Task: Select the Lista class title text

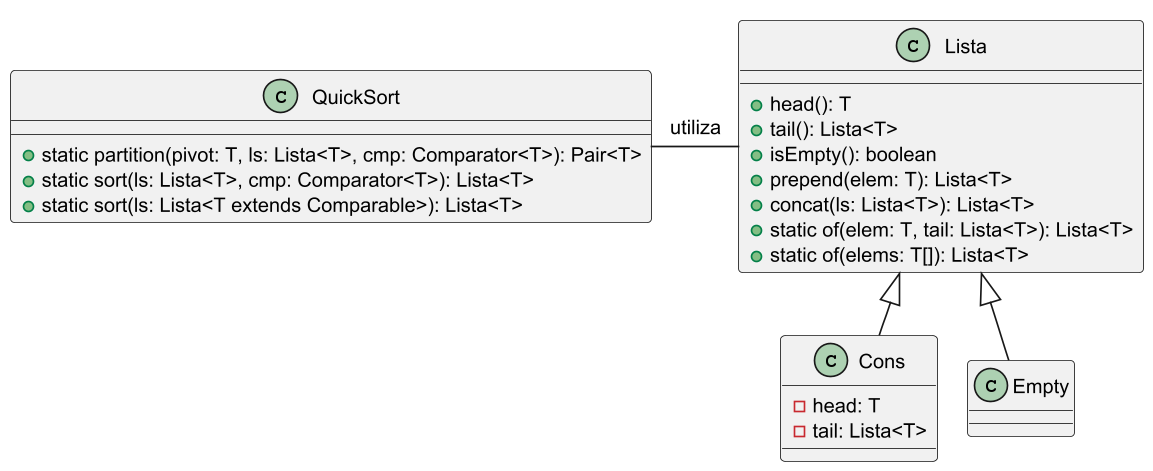Action: pos(966,46)
